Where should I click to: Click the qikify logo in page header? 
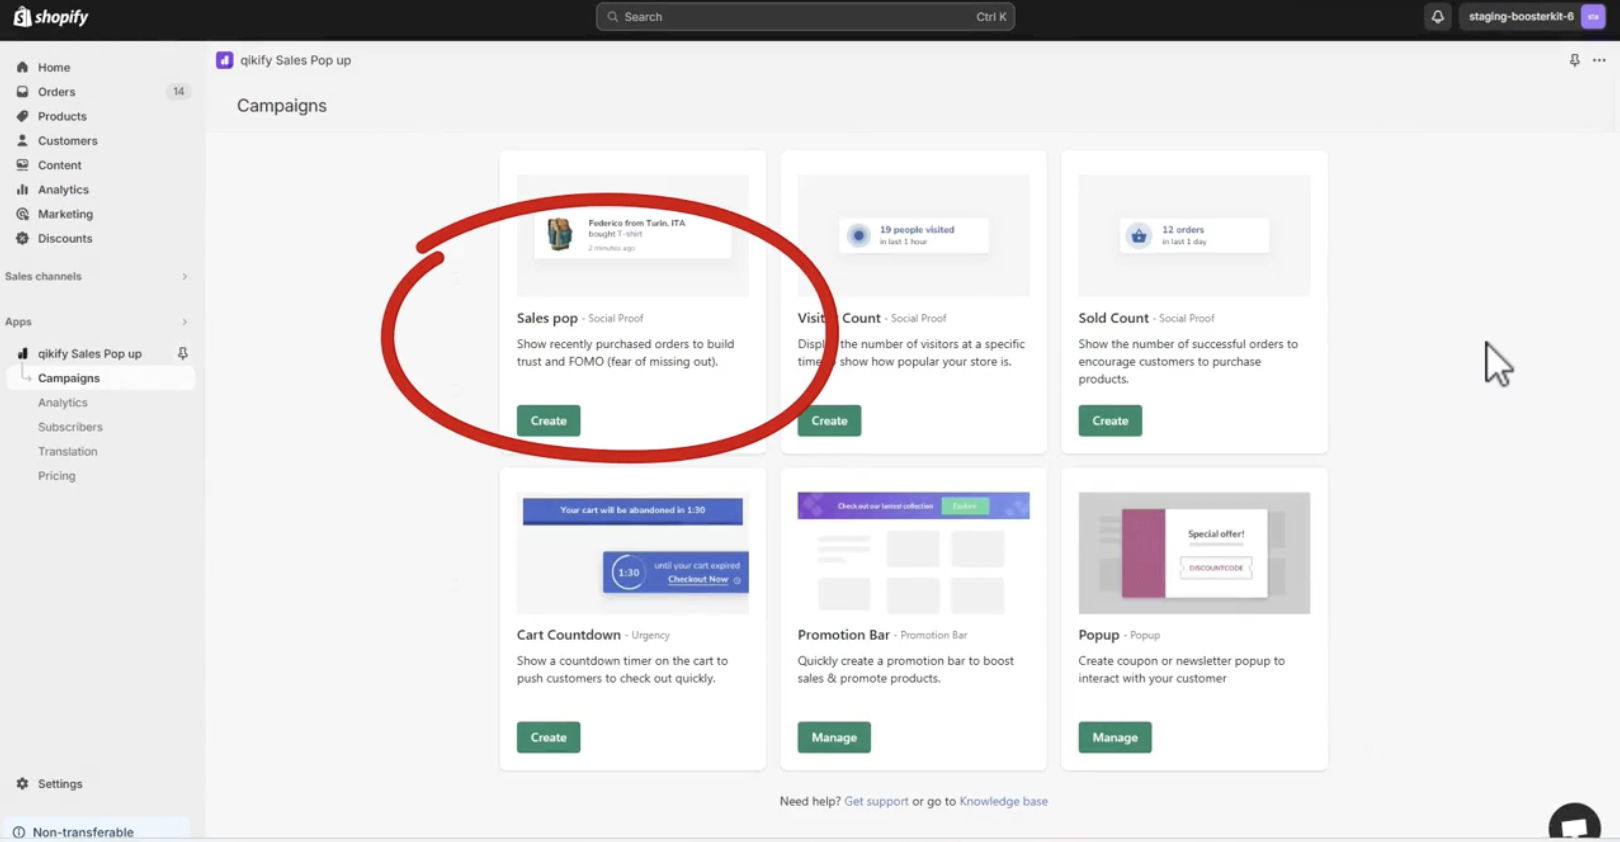pyautogui.click(x=225, y=60)
